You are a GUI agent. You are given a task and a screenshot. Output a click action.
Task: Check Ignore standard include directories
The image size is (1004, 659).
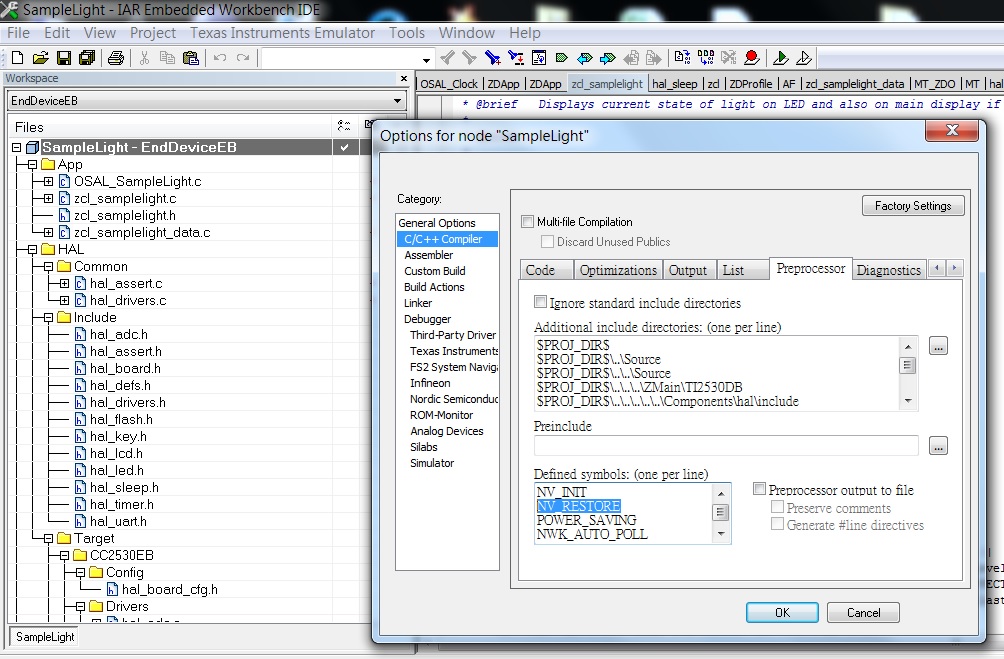point(540,302)
